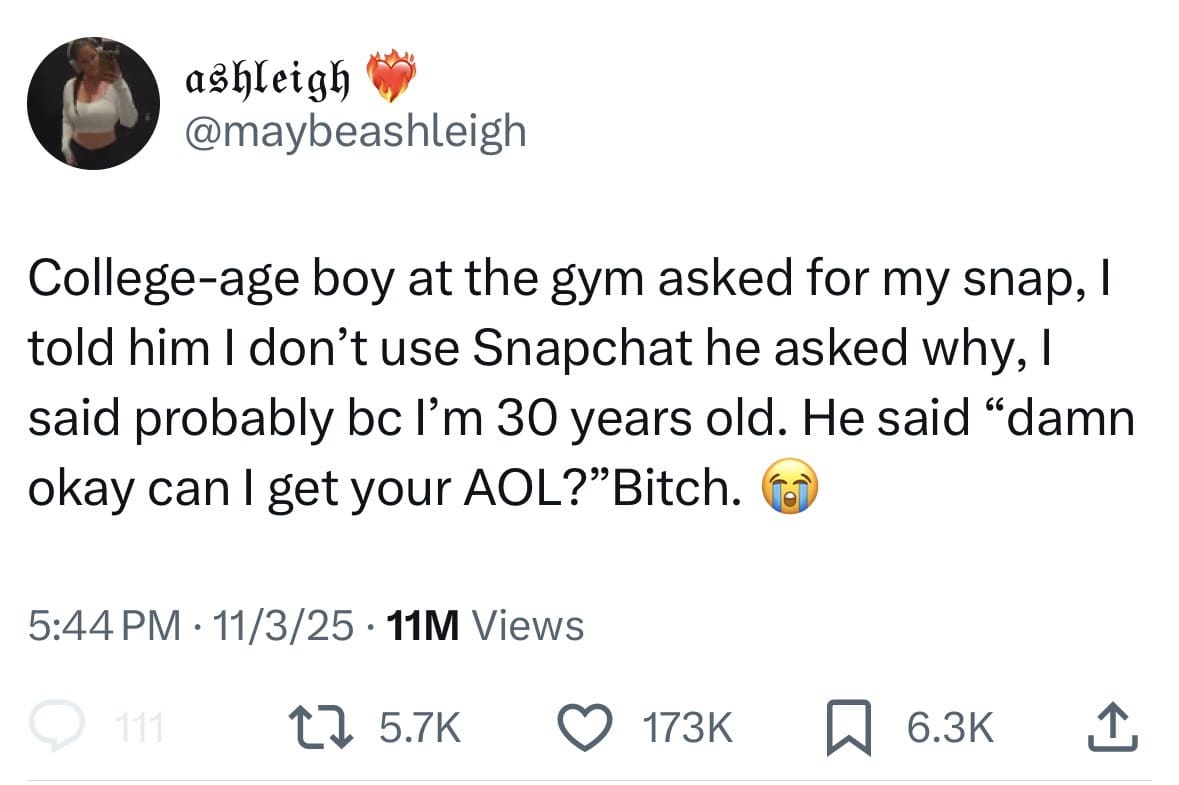Visit the @maybeashleigh handle link
This screenshot has height=785, width=1179.
click(353, 129)
